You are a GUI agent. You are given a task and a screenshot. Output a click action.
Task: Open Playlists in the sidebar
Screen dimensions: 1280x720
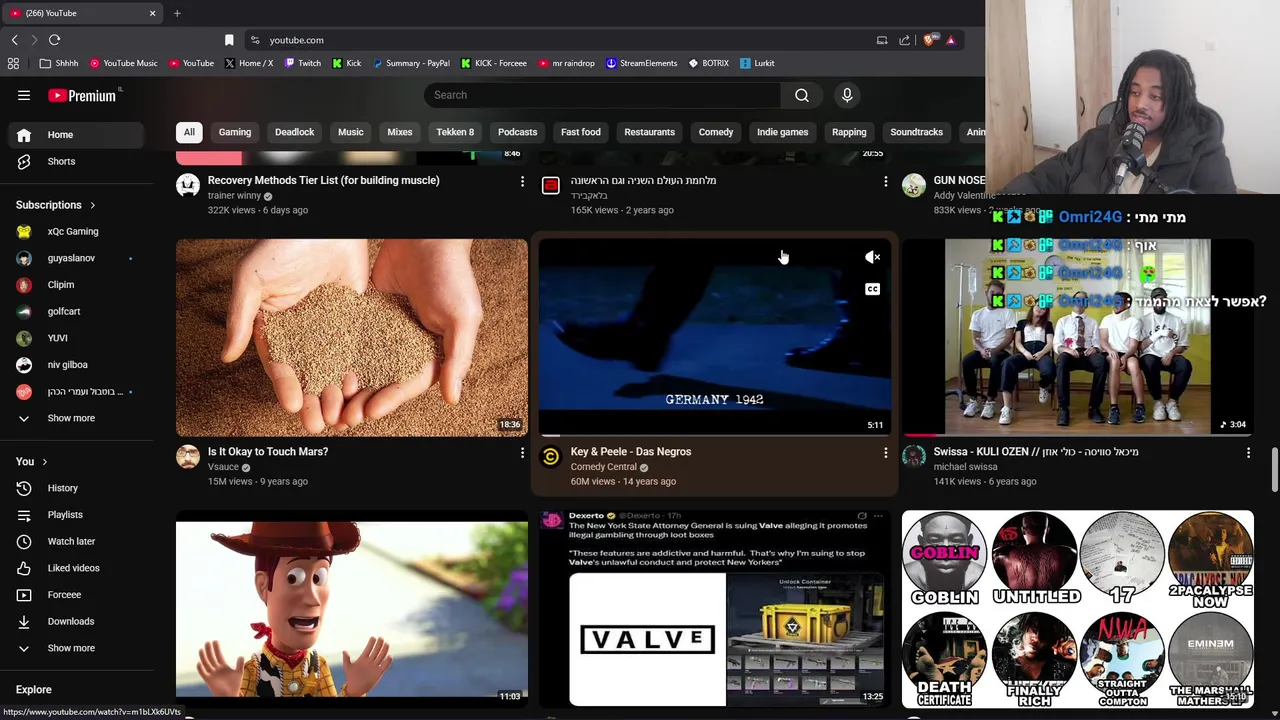(x=78, y=515)
